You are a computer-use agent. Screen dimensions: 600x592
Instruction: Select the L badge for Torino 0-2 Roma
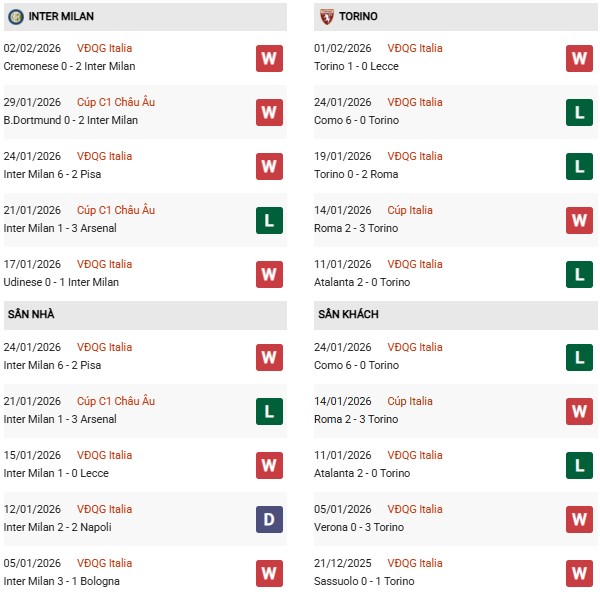click(x=580, y=166)
